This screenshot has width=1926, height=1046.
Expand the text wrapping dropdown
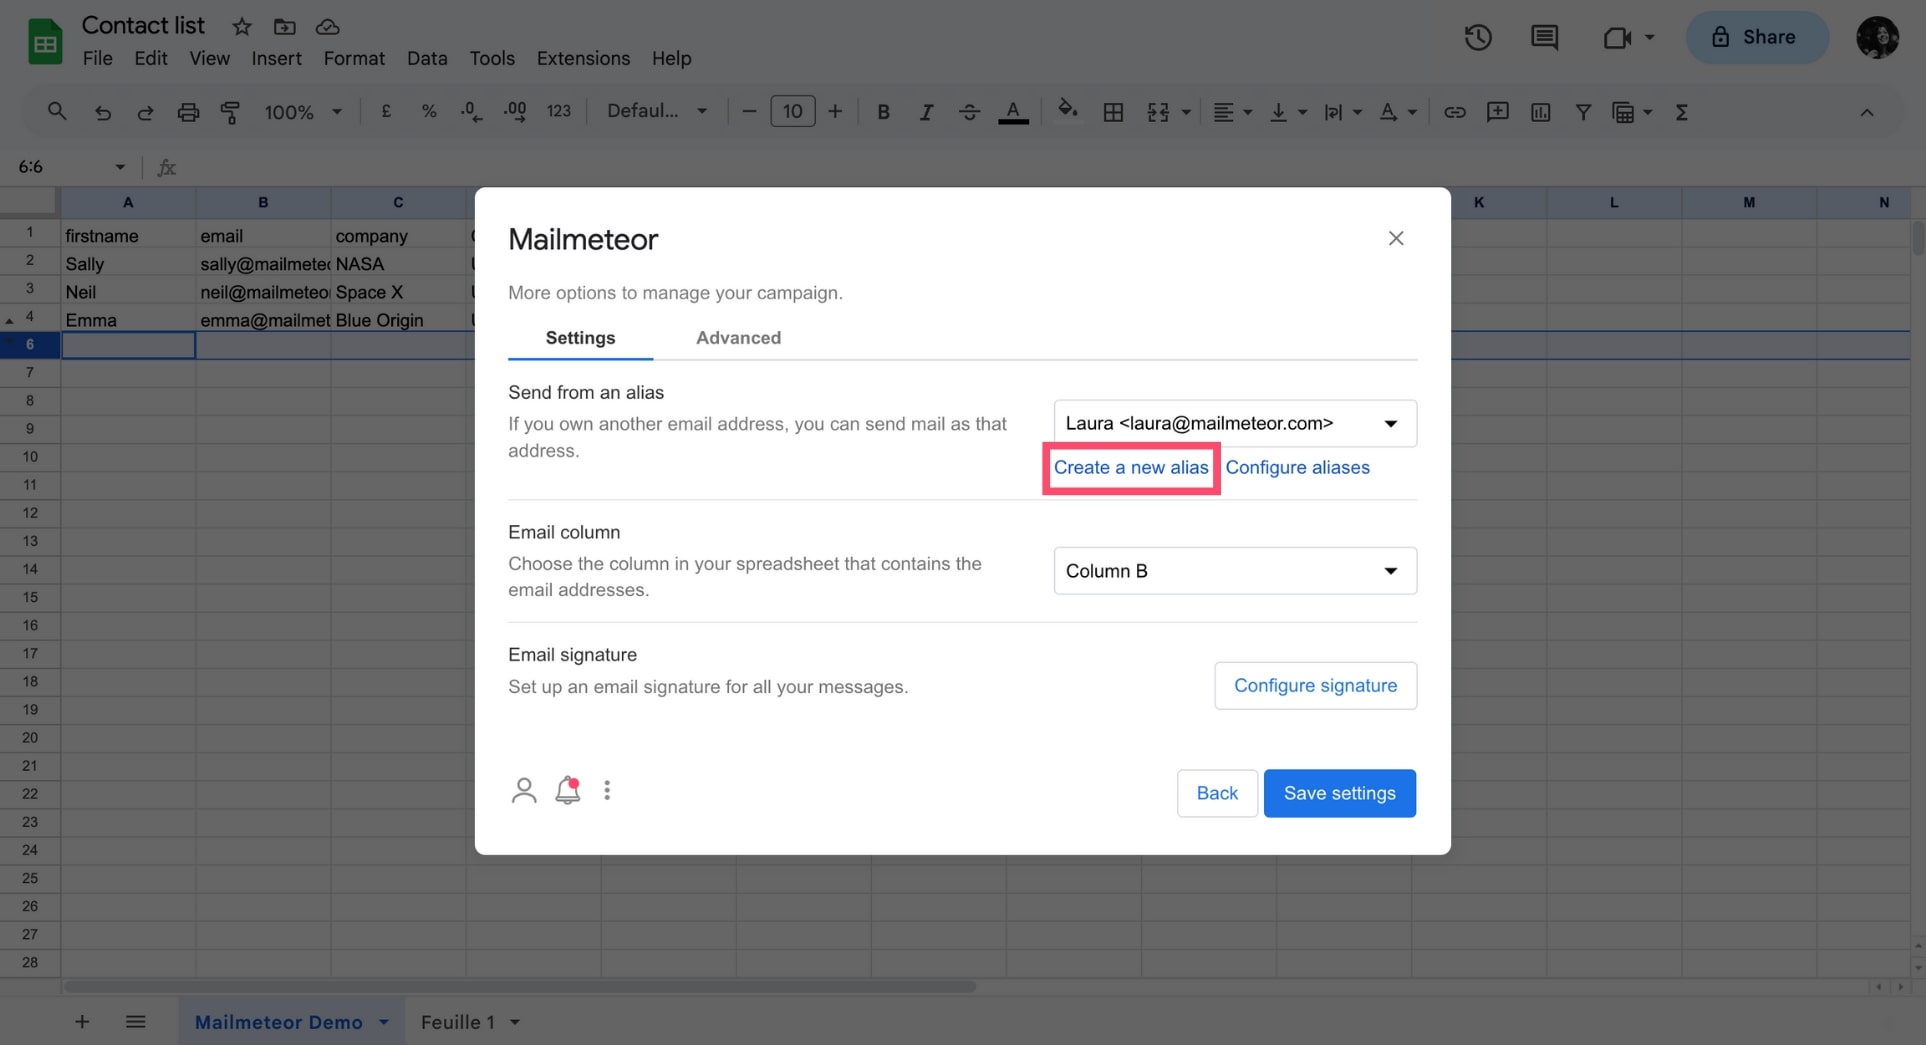(1357, 112)
